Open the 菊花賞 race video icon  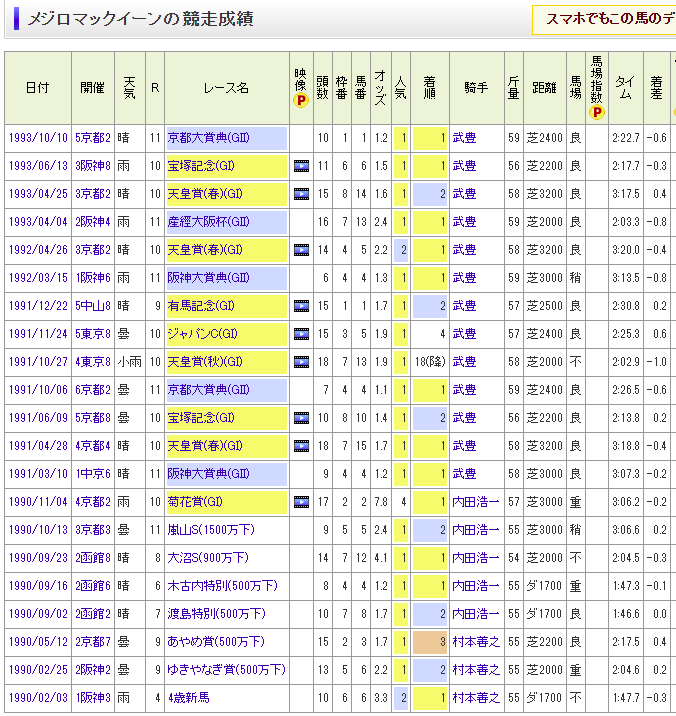click(x=300, y=502)
